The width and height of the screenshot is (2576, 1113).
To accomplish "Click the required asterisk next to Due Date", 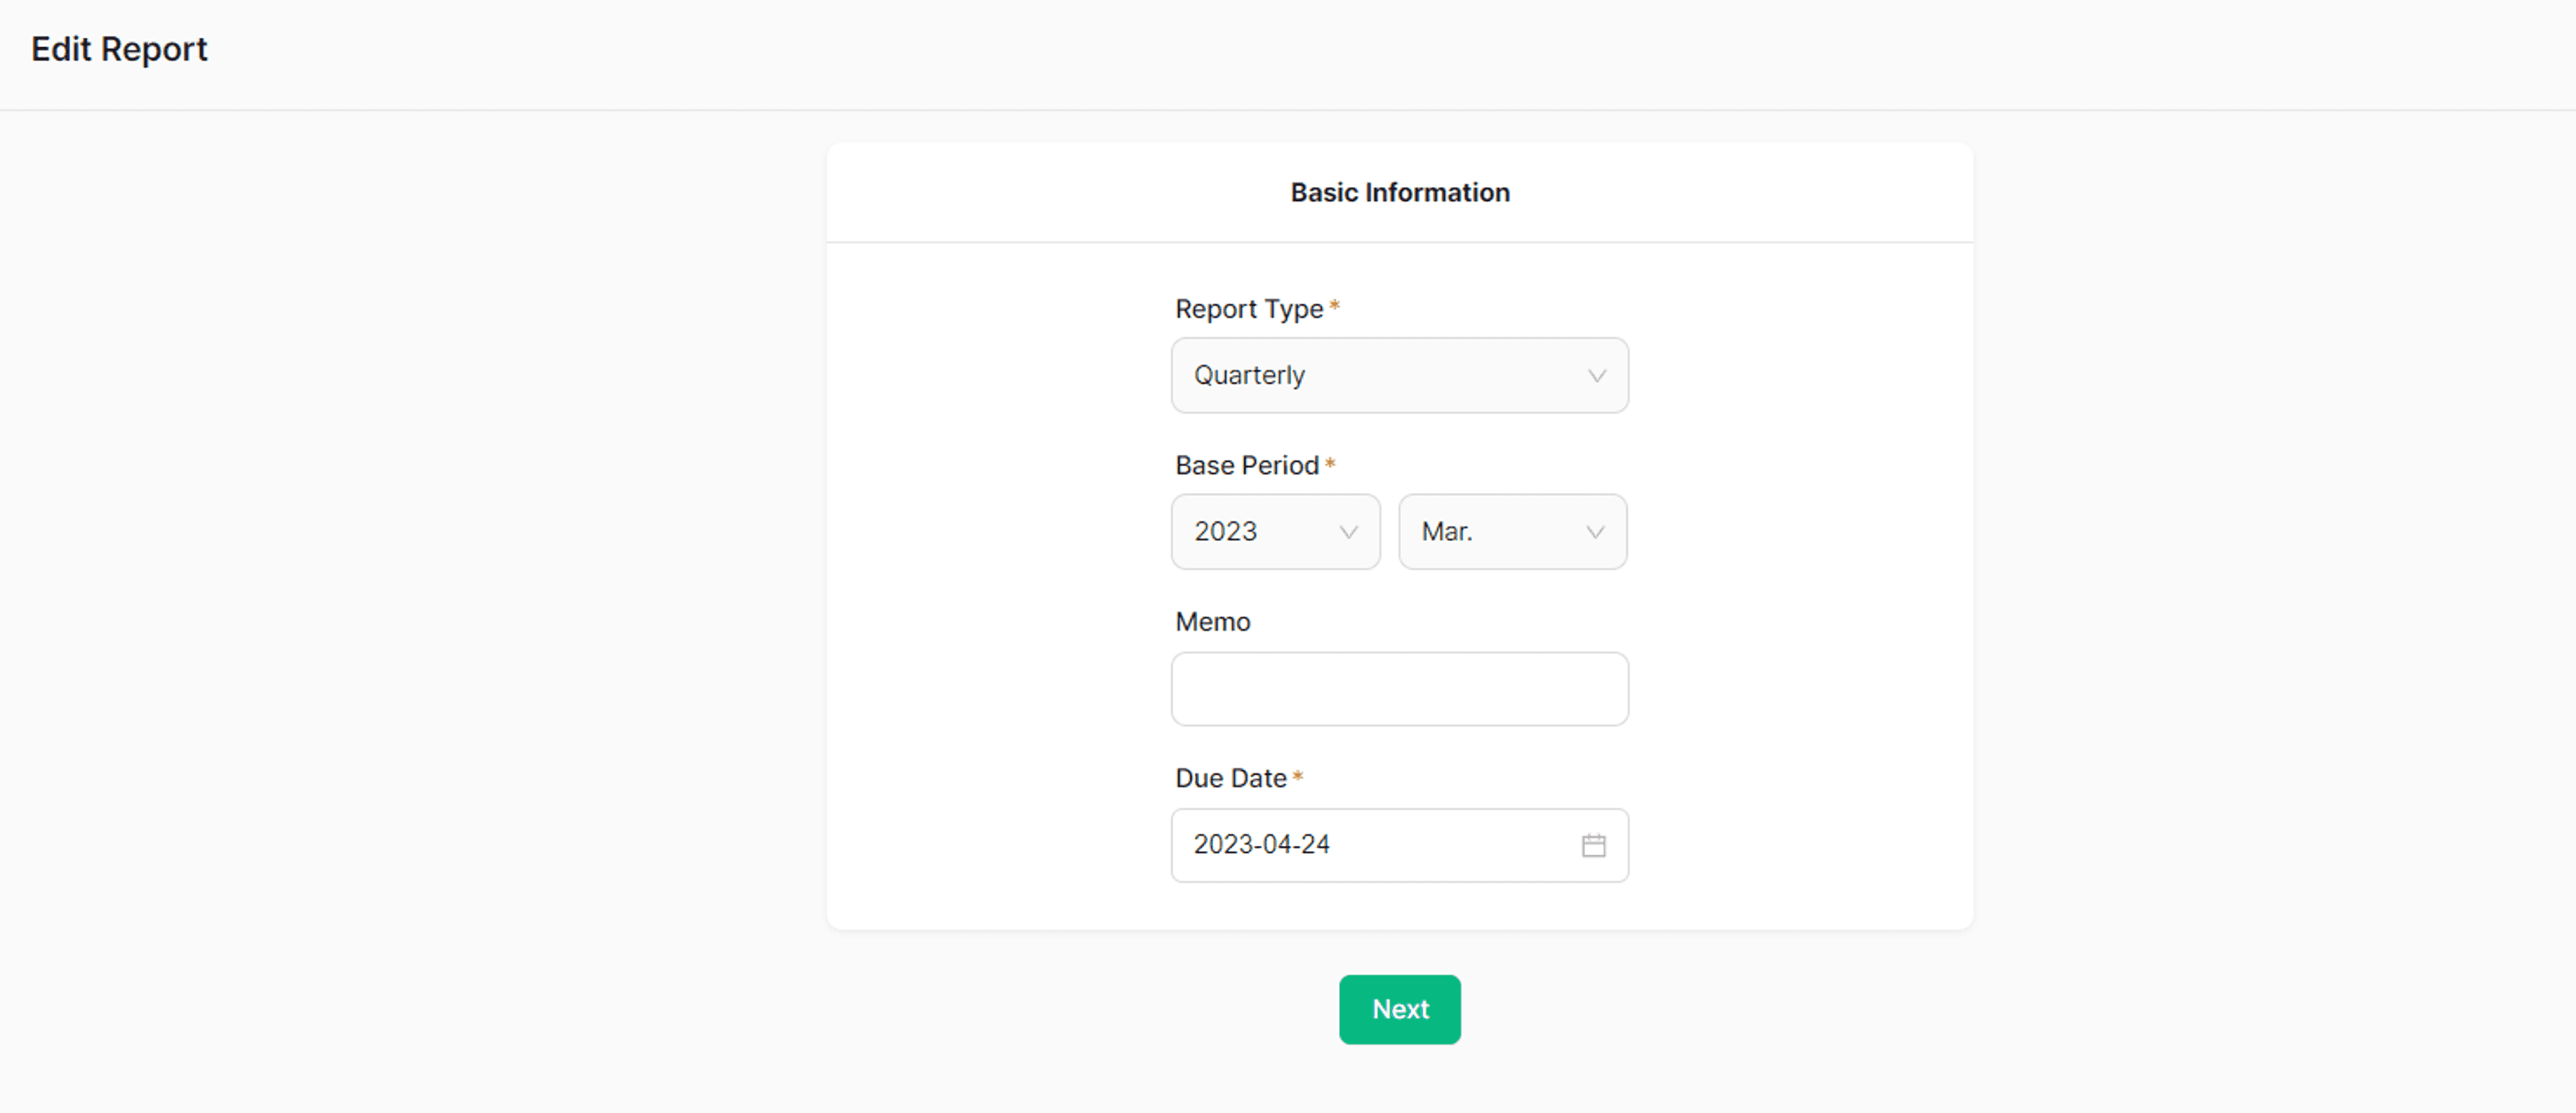I will (x=1297, y=776).
